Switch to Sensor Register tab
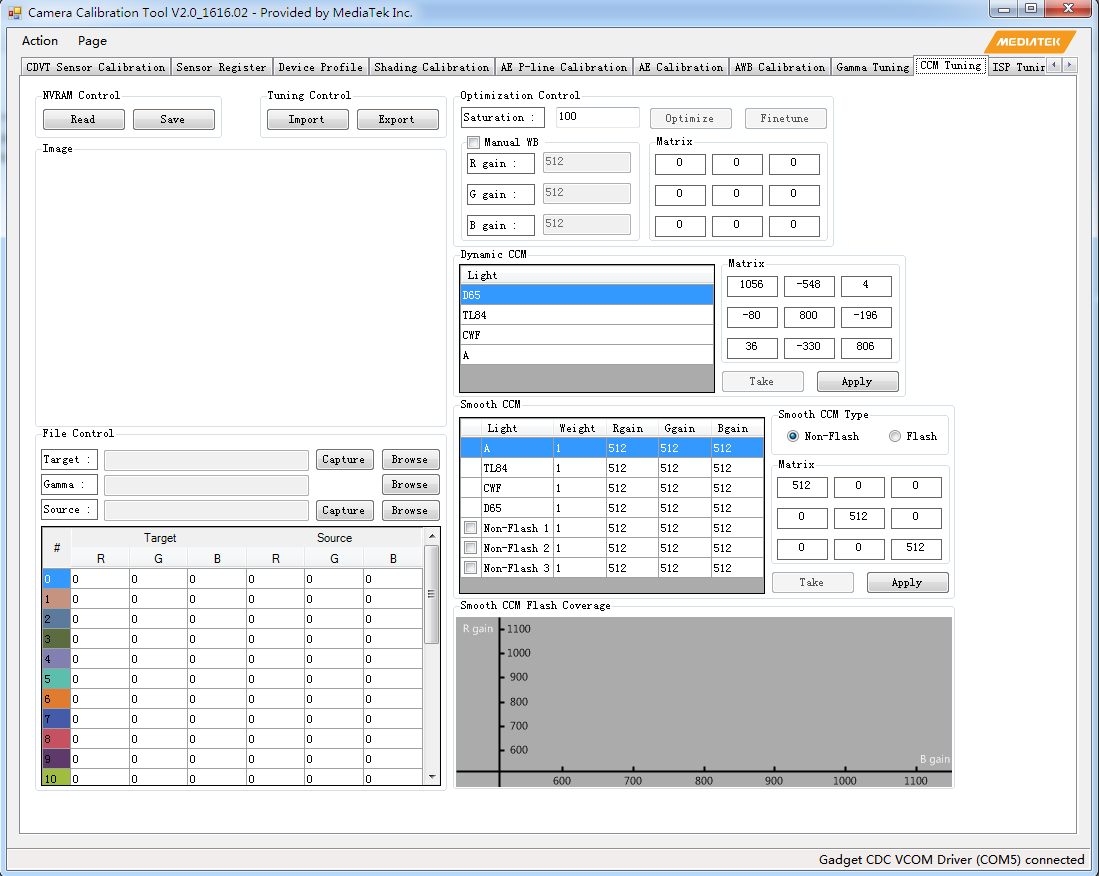 pyautogui.click(x=221, y=67)
